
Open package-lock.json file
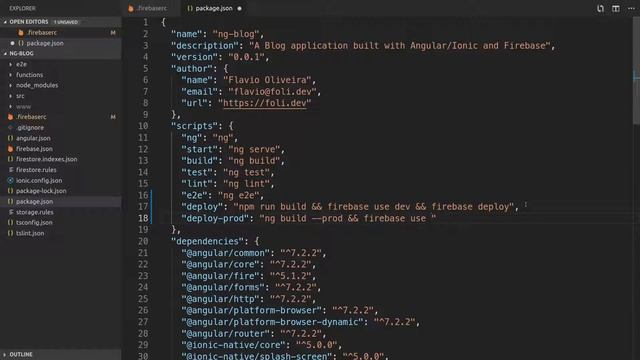tap(41, 191)
